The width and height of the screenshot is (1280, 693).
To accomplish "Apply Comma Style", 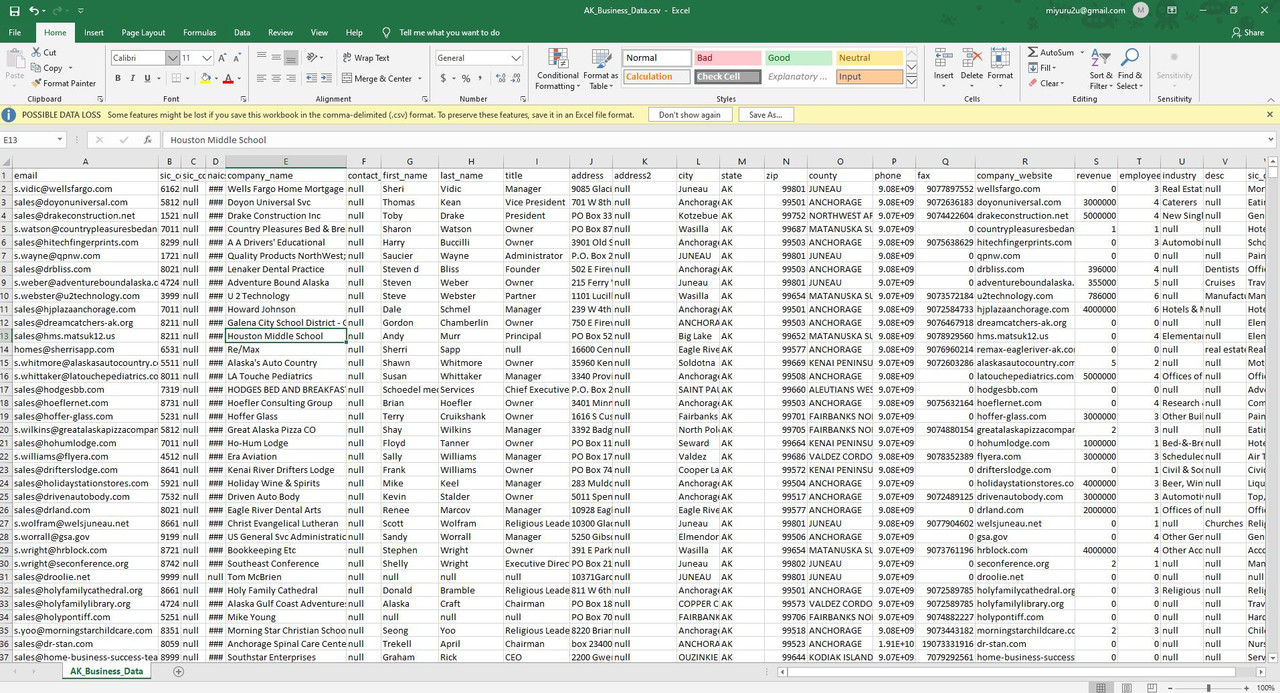I will 481,78.
